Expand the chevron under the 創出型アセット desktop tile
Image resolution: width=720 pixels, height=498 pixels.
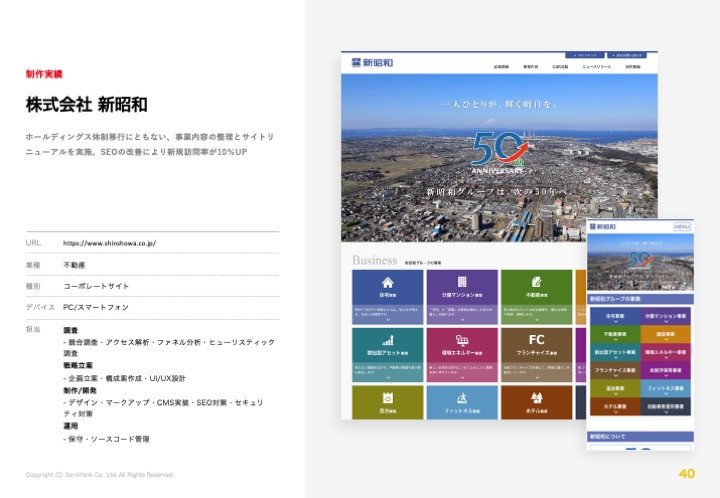(x=388, y=377)
